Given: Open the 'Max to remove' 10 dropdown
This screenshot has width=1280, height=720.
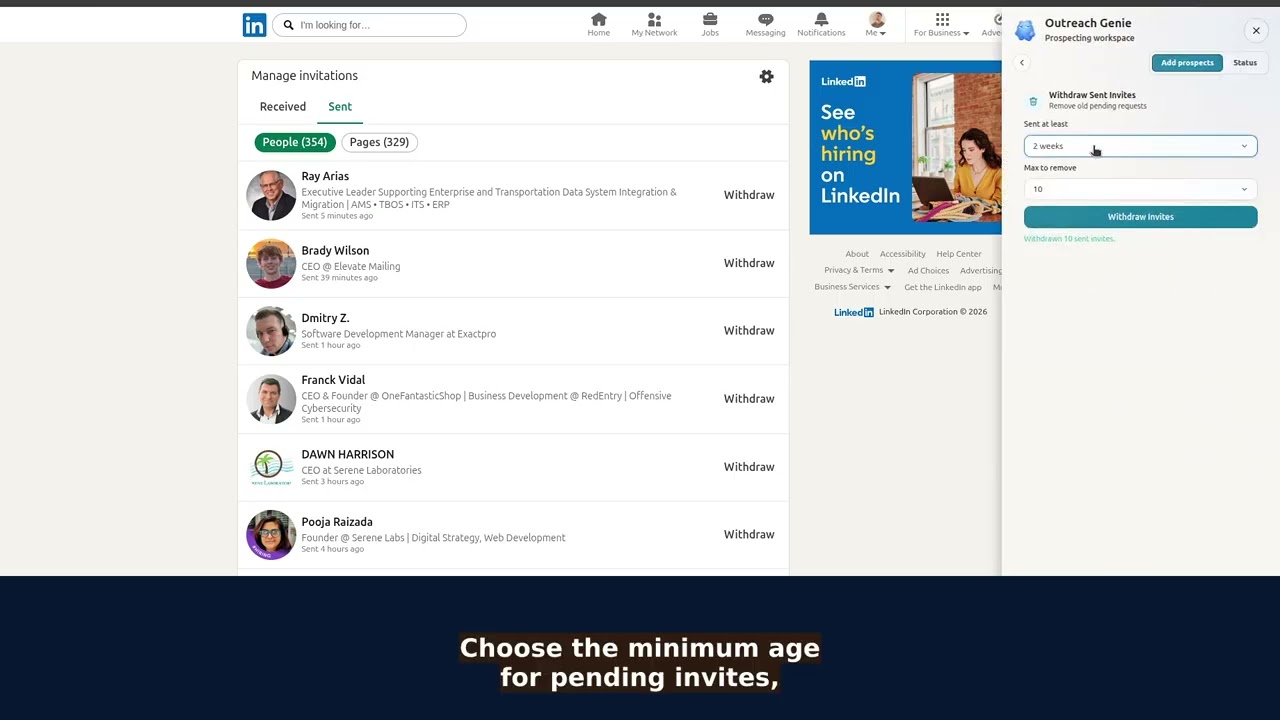Looking at the screenshot, I should click(1140, 189).
